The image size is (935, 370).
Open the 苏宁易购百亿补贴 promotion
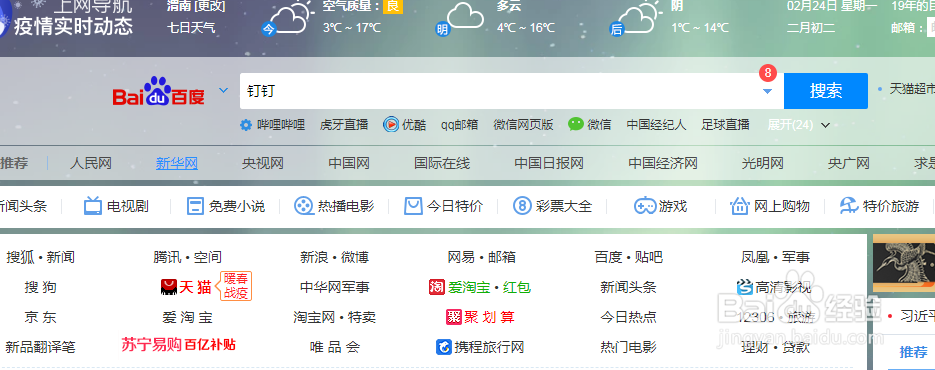click(178, 344)
